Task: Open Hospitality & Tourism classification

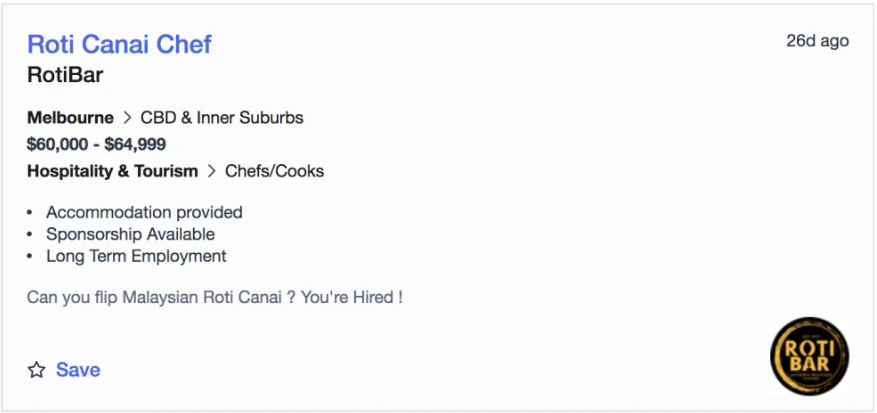Action: [112, 171]
